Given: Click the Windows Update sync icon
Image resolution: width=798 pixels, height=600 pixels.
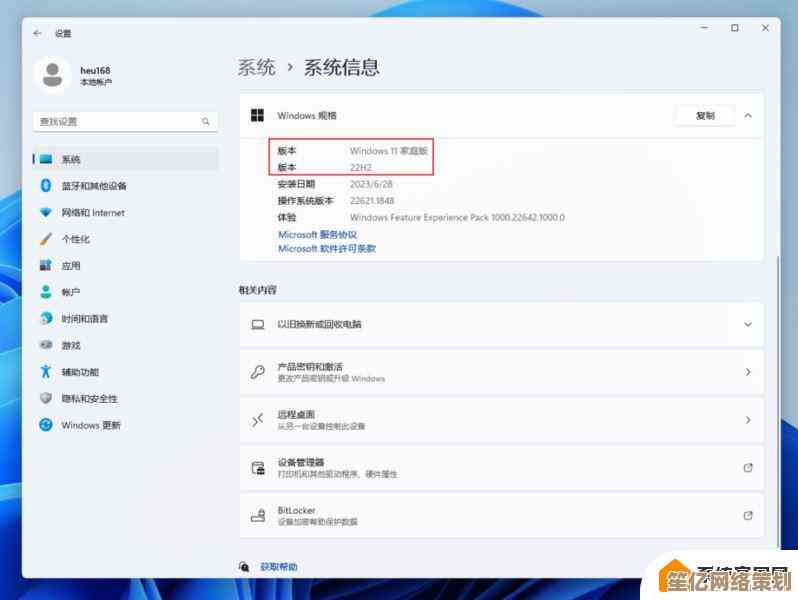Looking at the screenshot, I should [x=45, y=425].
